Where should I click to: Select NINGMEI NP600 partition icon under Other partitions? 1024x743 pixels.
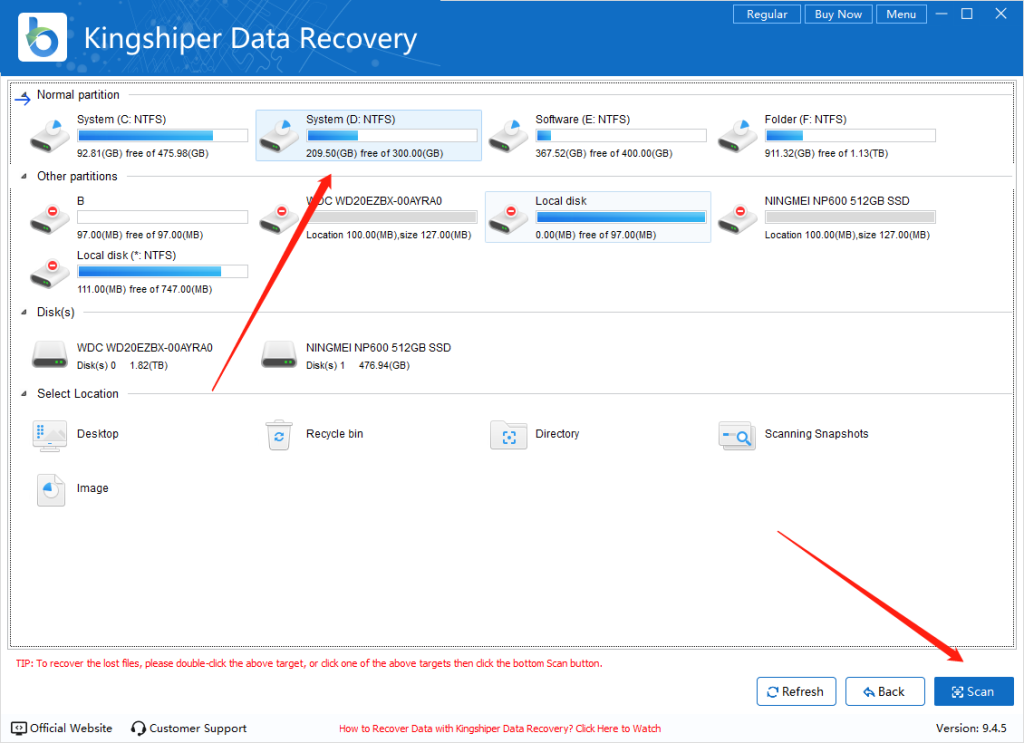tap(737, 219)
